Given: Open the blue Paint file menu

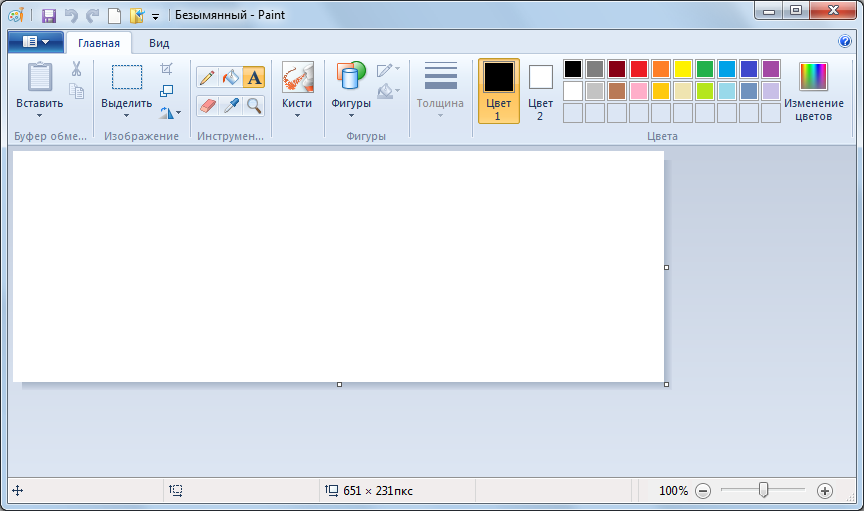Looking at the screenshot, I should pyautogui.click(x=35, y=42).
